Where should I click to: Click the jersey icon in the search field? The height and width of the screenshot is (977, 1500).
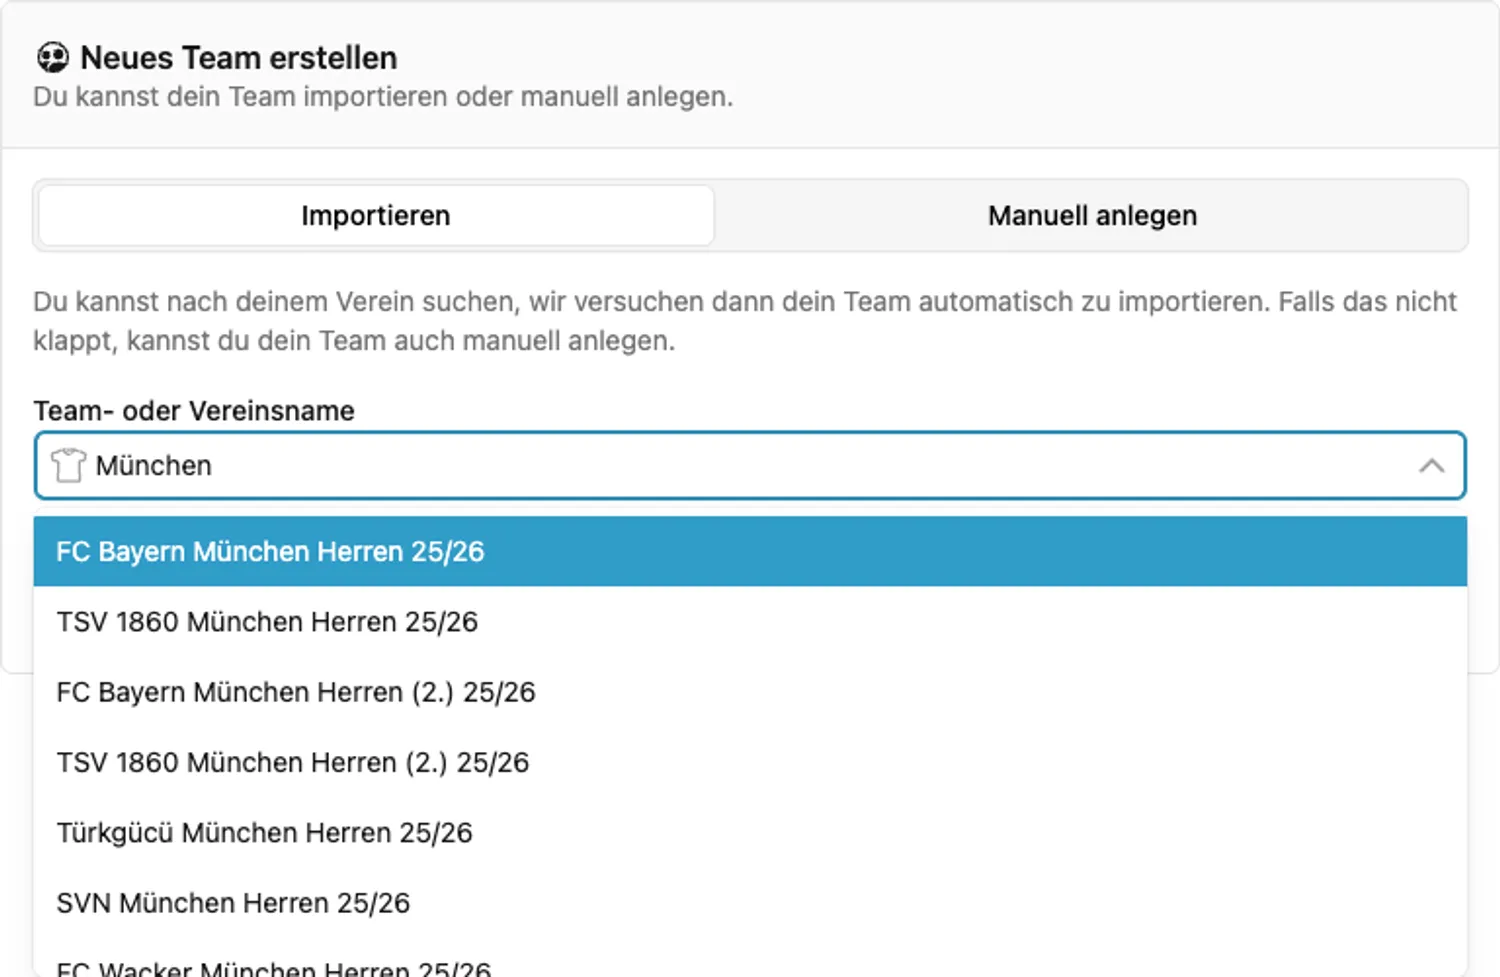point(68,466)
